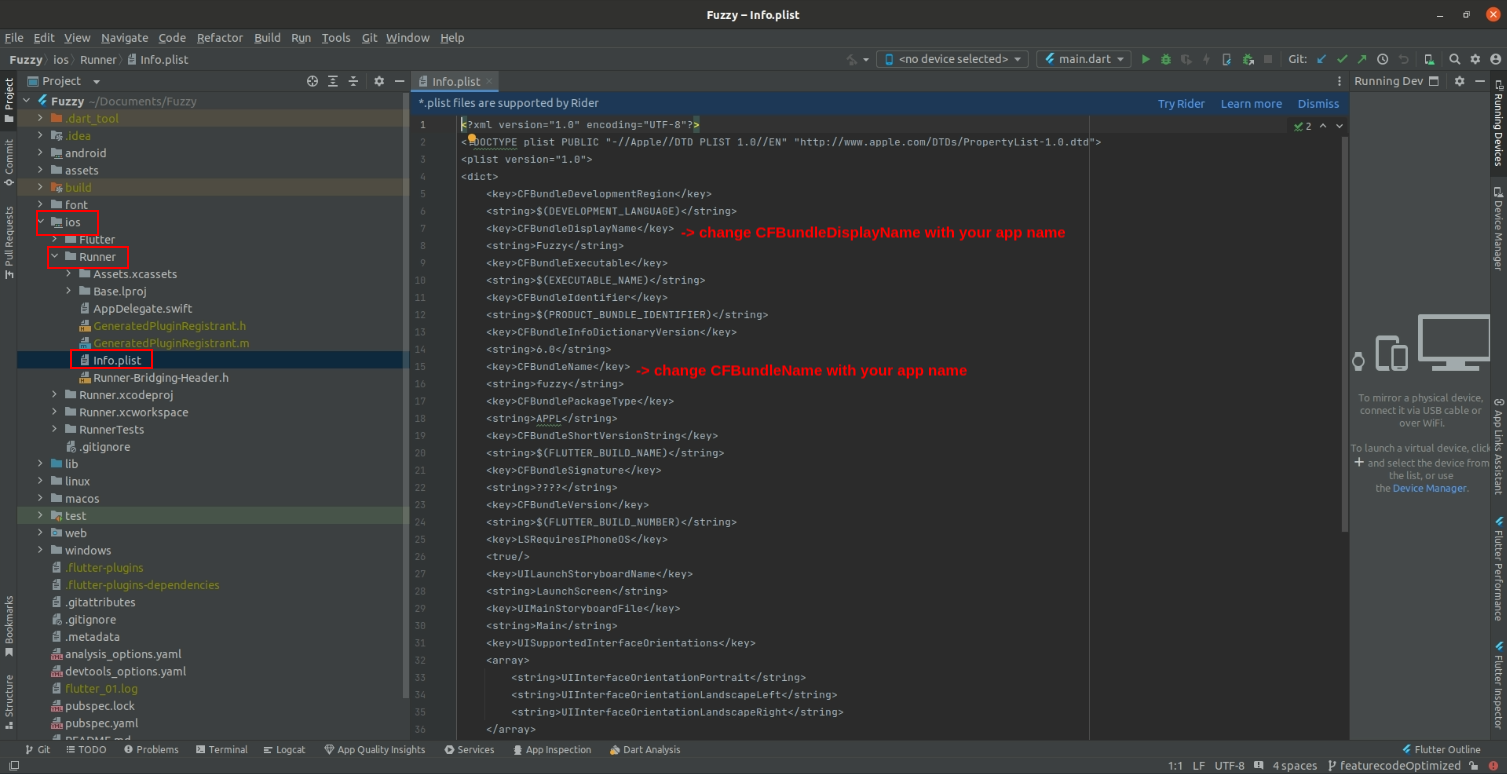Open Search Everywhere magnifier icon
Image resolution: width=1507 pixels, height=774 pixels.
(x=1455, y=59)
